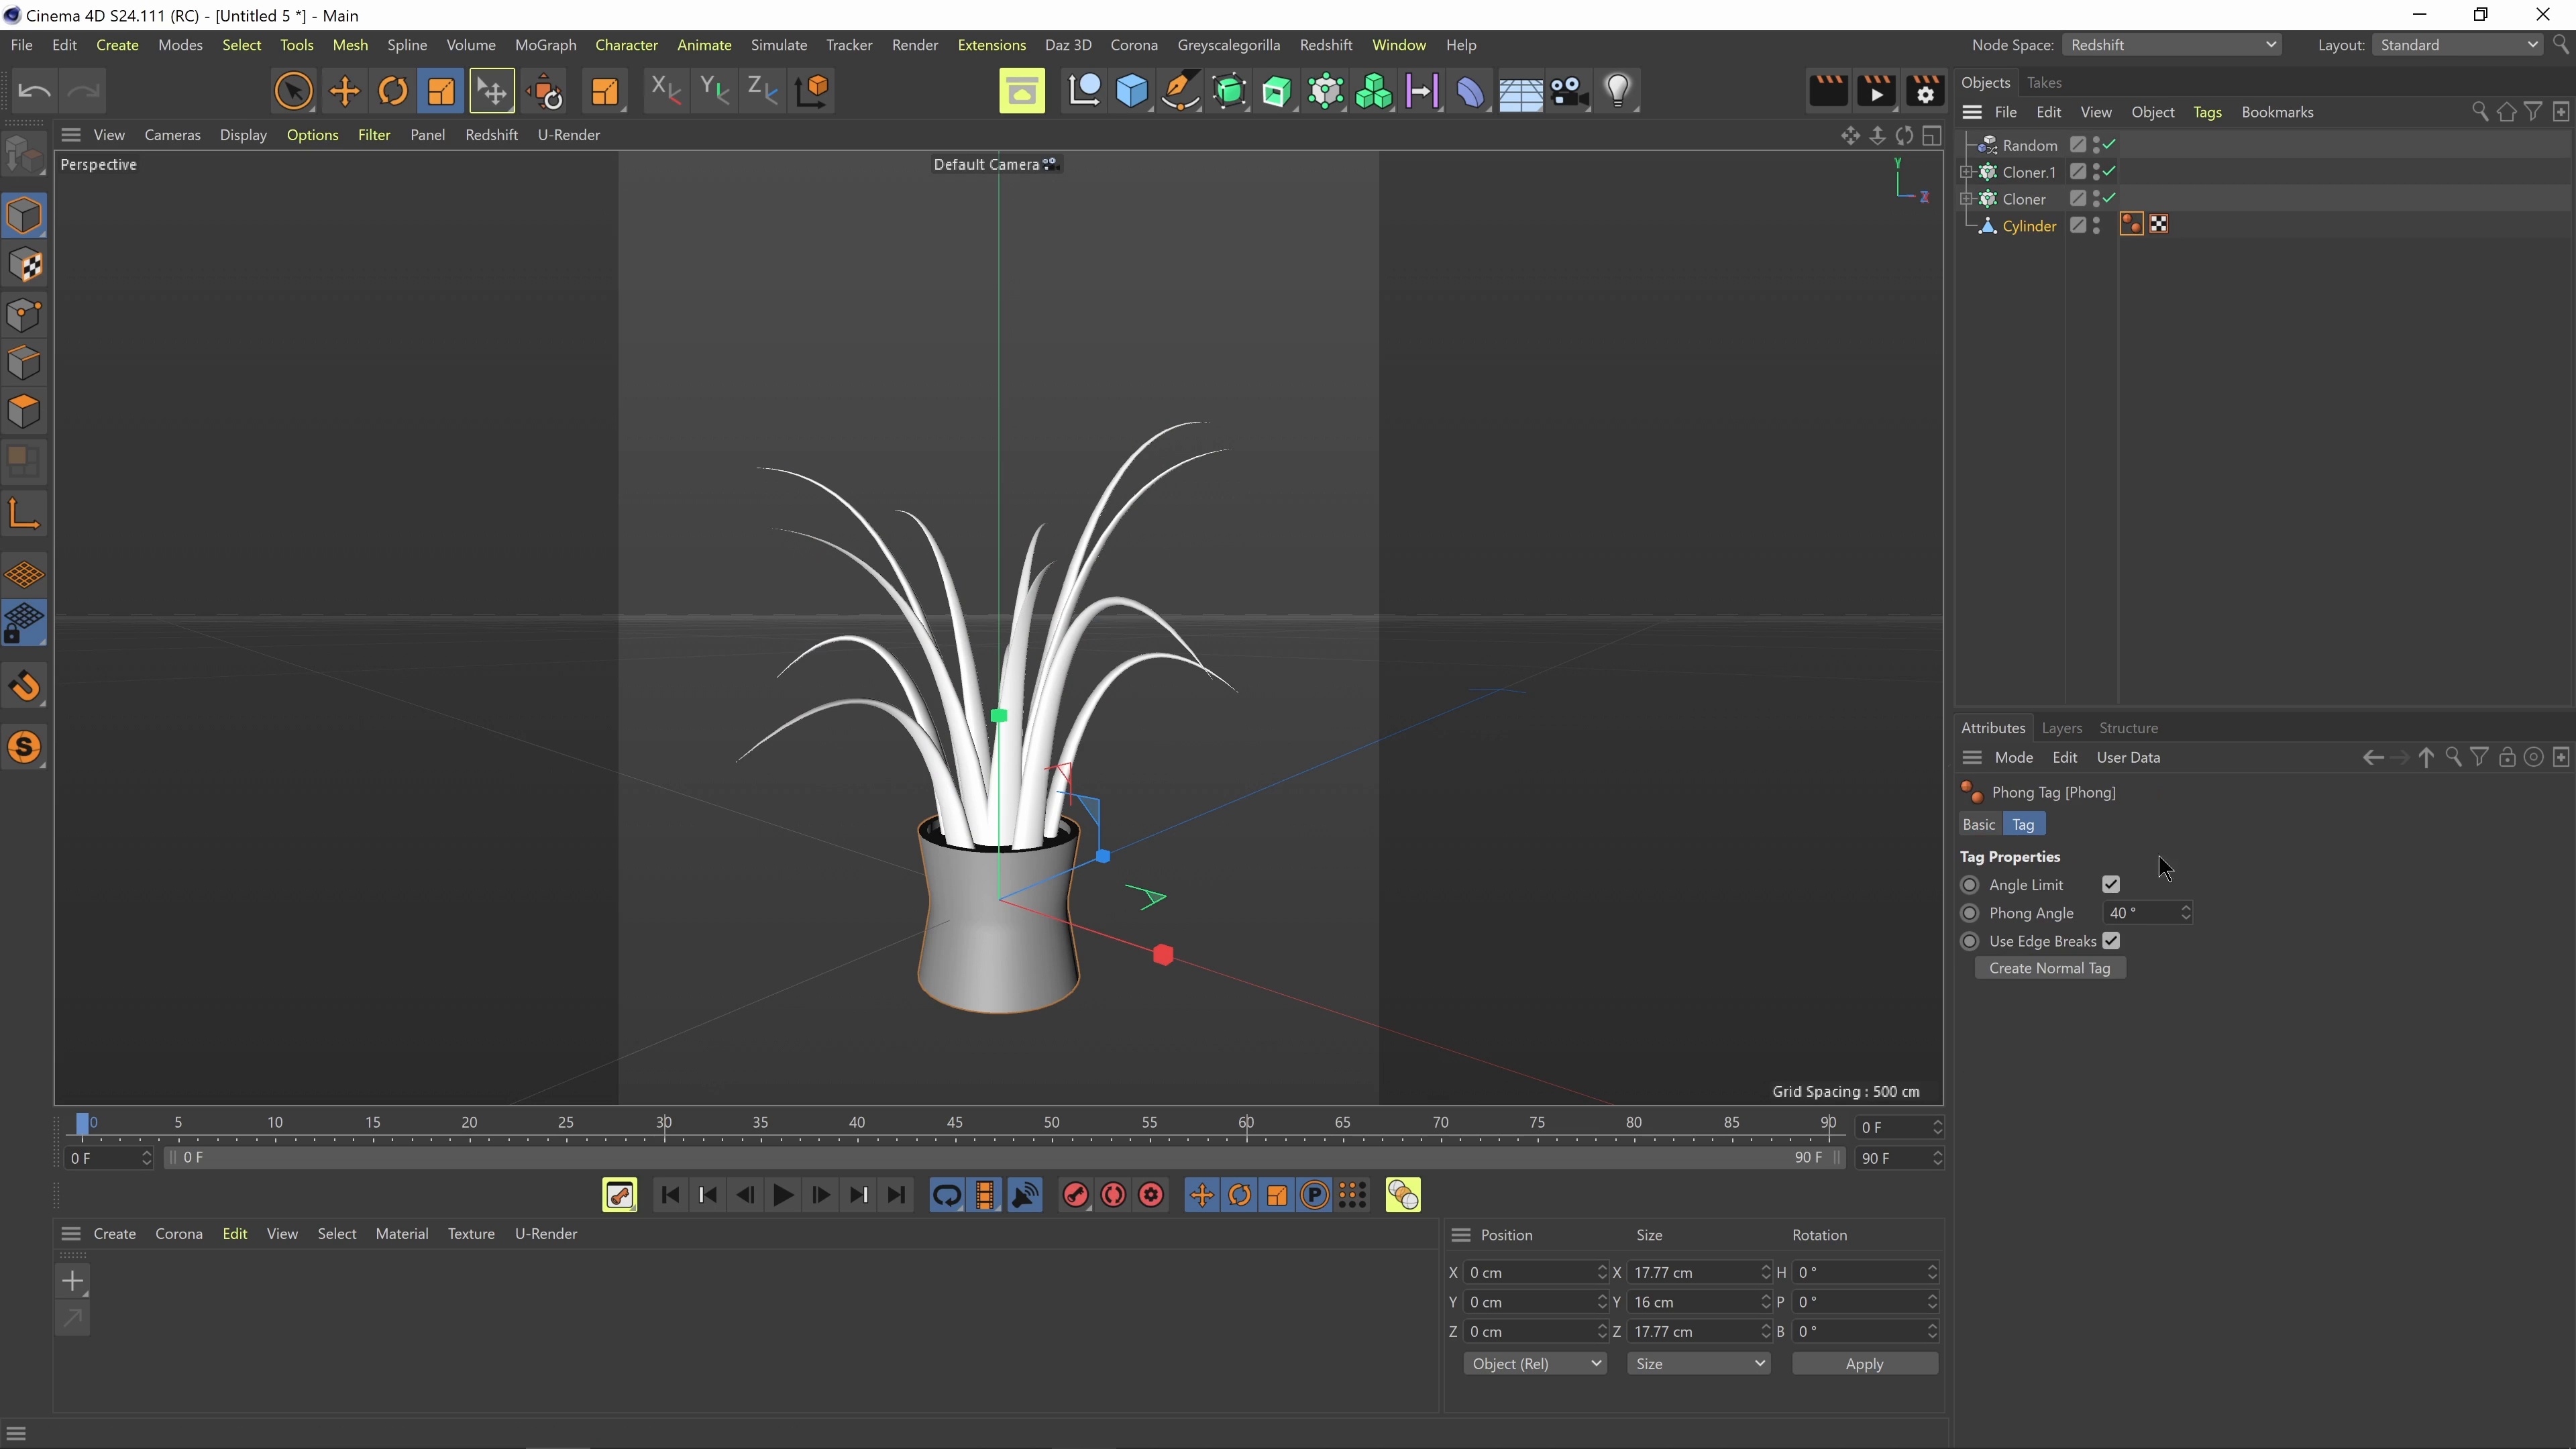The height and width of the screenshot is (1449, 2576).
Task: Toggle Random effector enable checkmark
Action: pyautogui.click(x=2110, y=145)
